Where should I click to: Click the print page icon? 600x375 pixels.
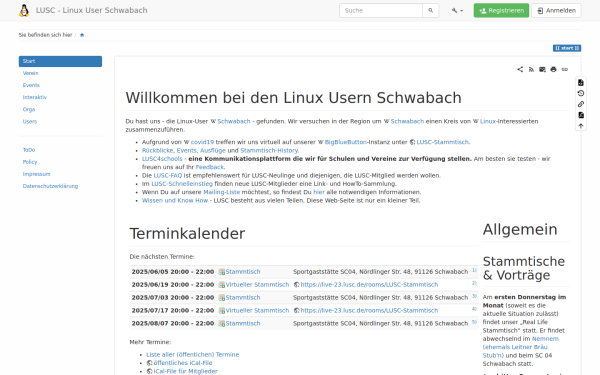click(x=553, y=69)
